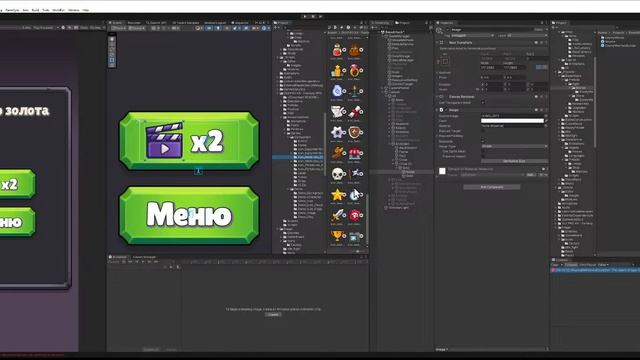
Task: Toggle the Gizmos button in Scene toolbar
Action: pyautogui.click(x=264, y=29)
